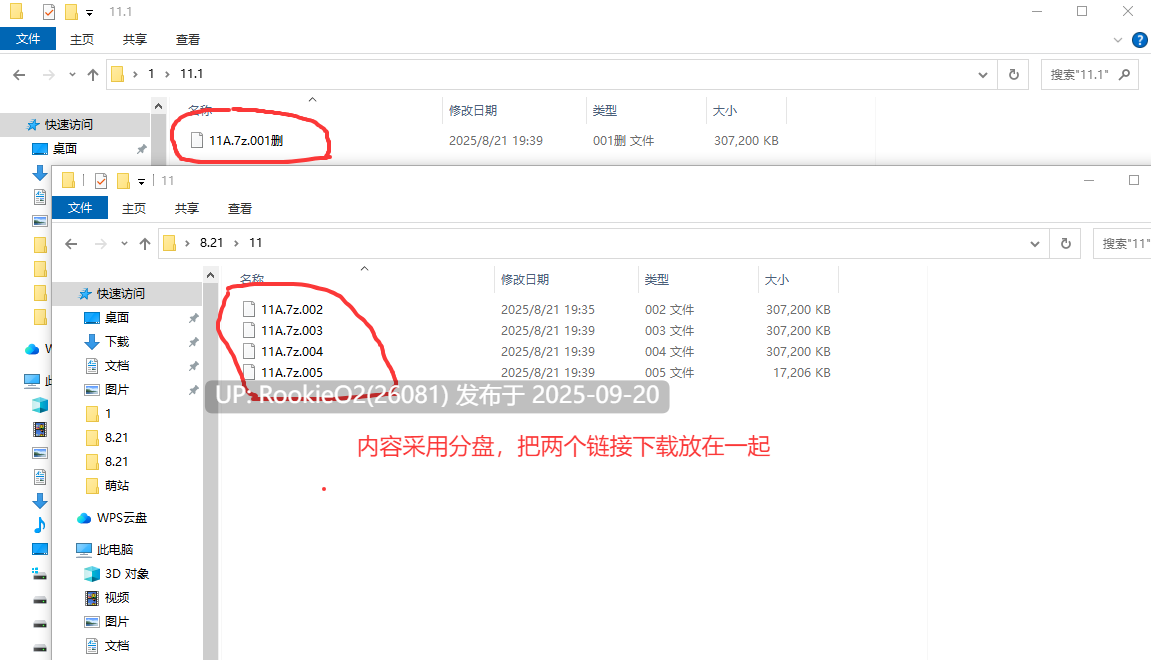Image resolution: width=1151 pixels, height=660 pixels.
Task: Select file 11A.7z.003
Action: coord(291,330)
